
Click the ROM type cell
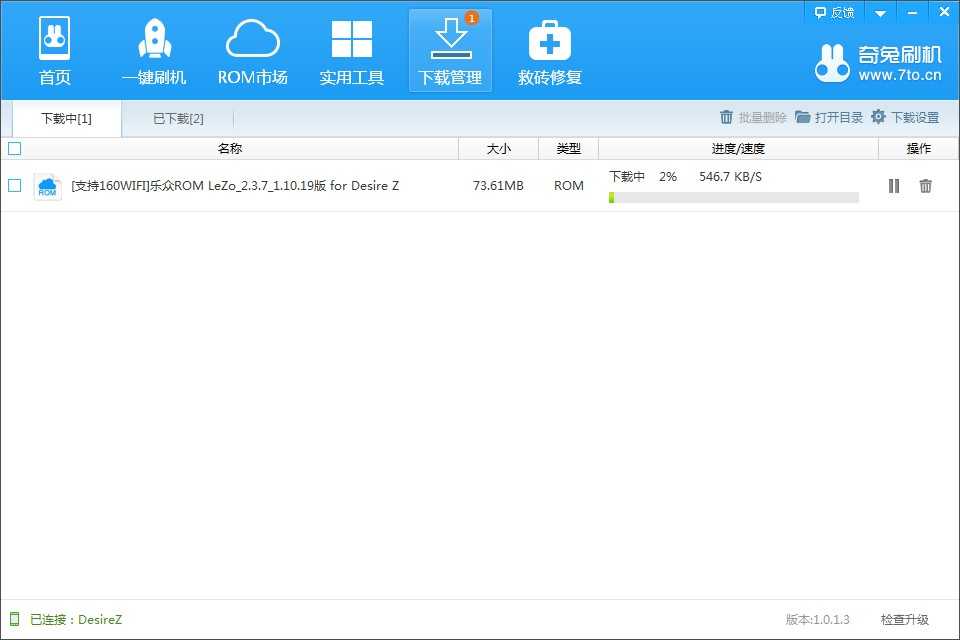click(x=569, y=186)
